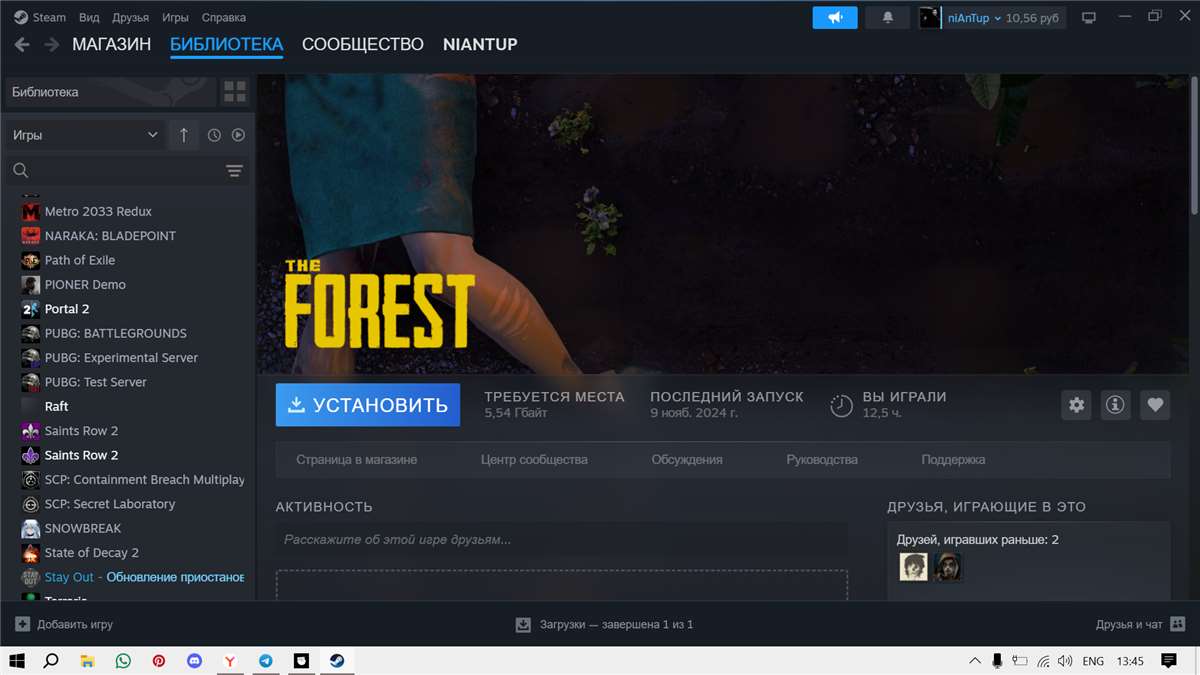This screenshot has width=1200, height=675.
Task: Open the library filter options icon
Action: click(234, 170)
